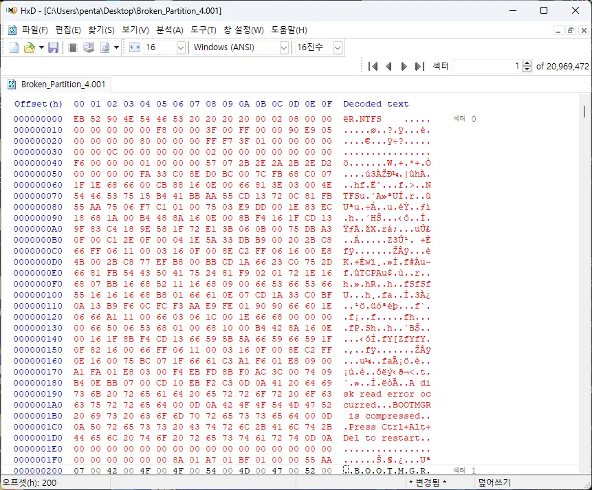Click the 0F column header
592x490 pixels.
click(x=327, y=104)
